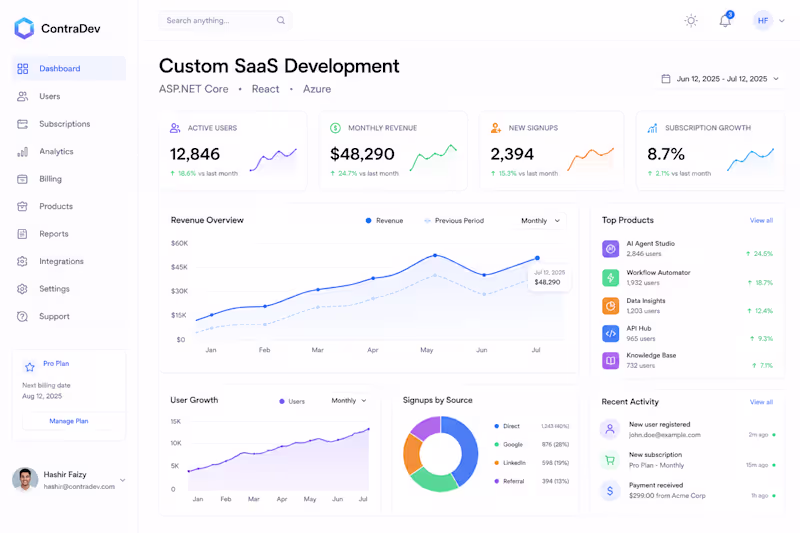Click React tech tag link
The height and width of the screenshot is (533, 800).
click(265, 89)
